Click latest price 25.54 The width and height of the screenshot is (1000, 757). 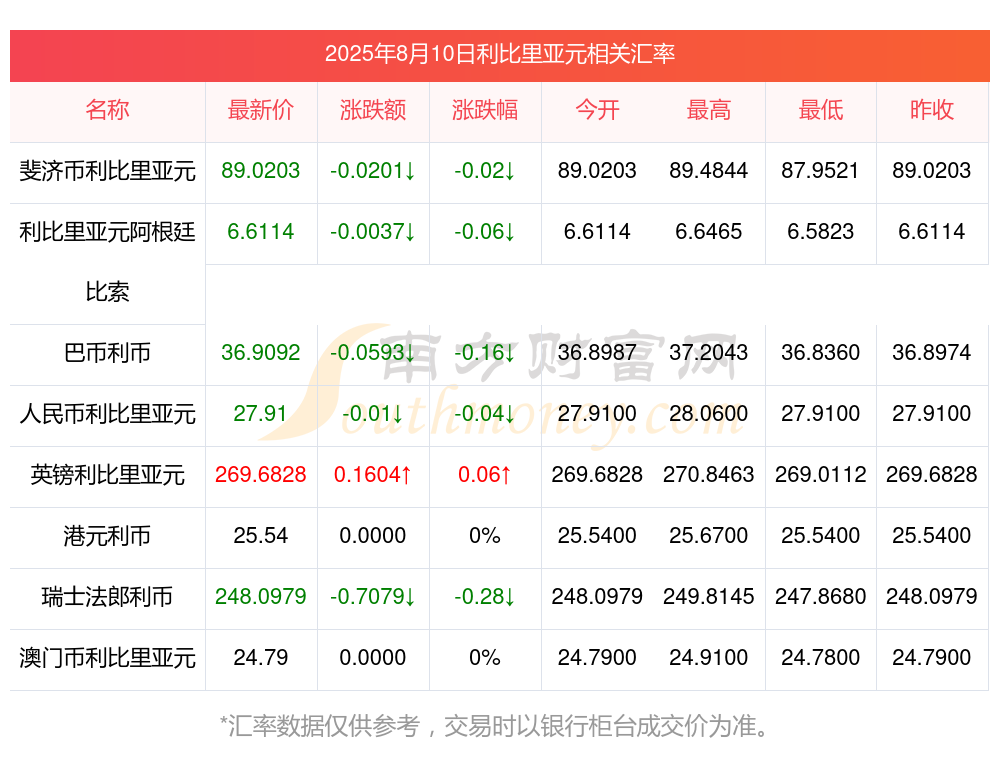pyautogui.click(x=261, y=535)
